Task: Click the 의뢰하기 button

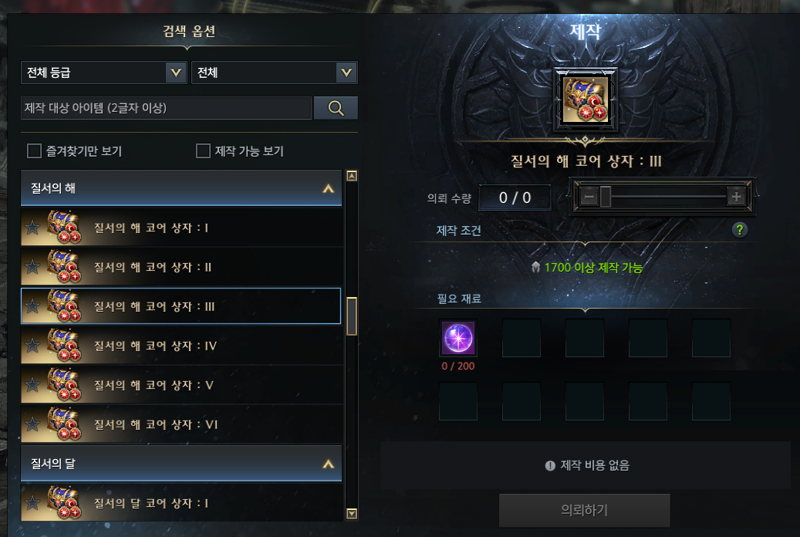Action: pos(584,510)
